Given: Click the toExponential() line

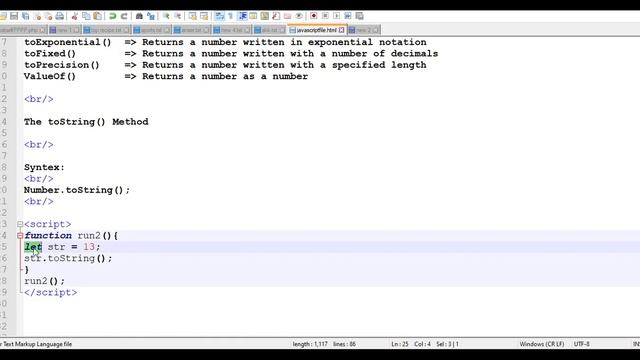Looking at the screenshot, I should [x=225, y=42].
